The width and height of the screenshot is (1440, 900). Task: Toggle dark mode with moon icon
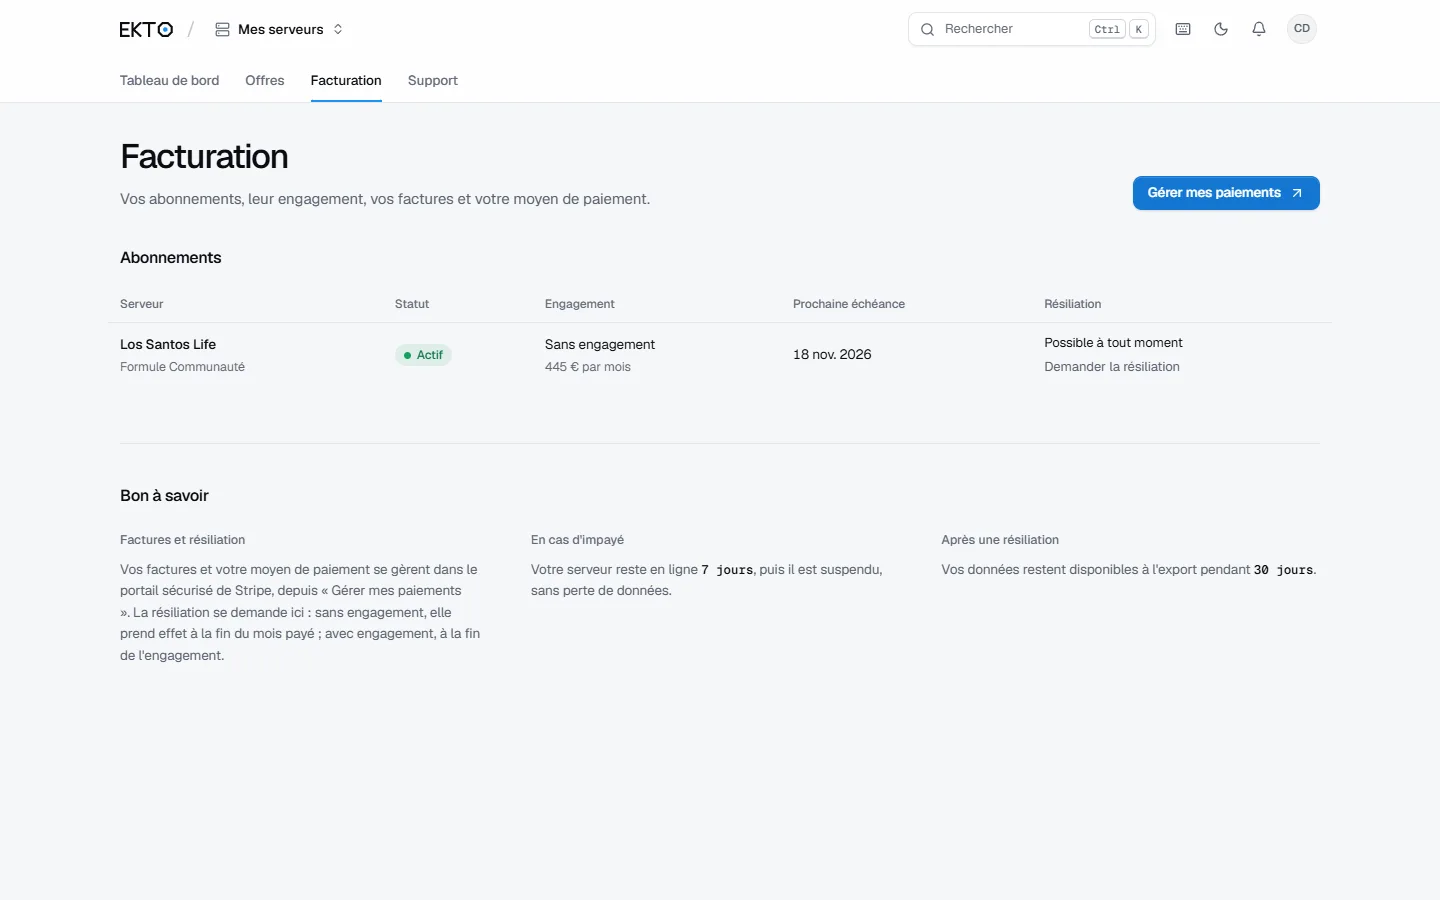coord(1221,29)
